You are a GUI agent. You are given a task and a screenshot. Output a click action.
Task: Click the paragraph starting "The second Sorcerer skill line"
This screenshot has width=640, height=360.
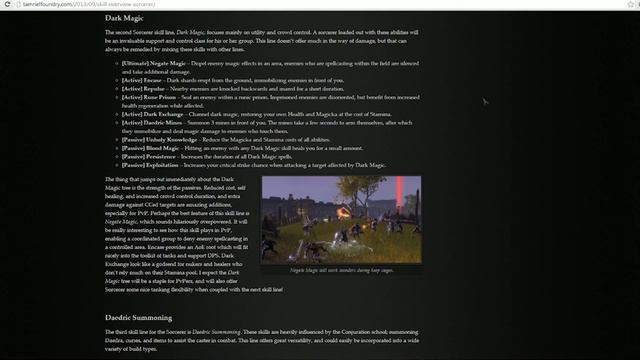coord(262,41)
